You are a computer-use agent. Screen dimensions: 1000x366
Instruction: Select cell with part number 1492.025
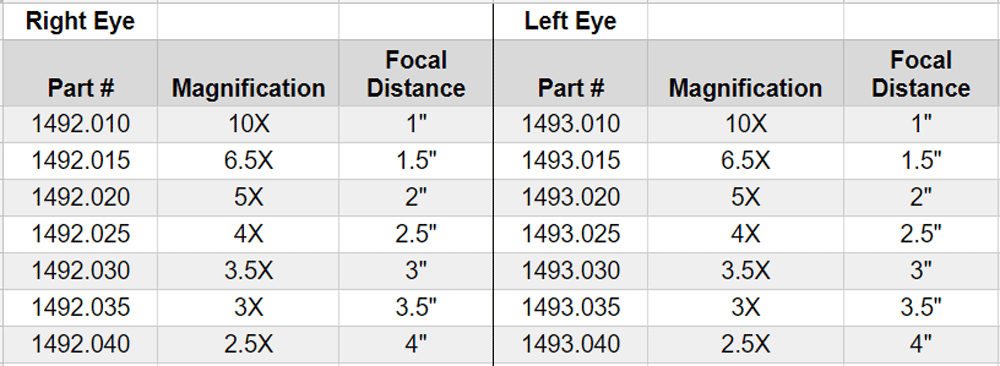click(x=80, y=234)
